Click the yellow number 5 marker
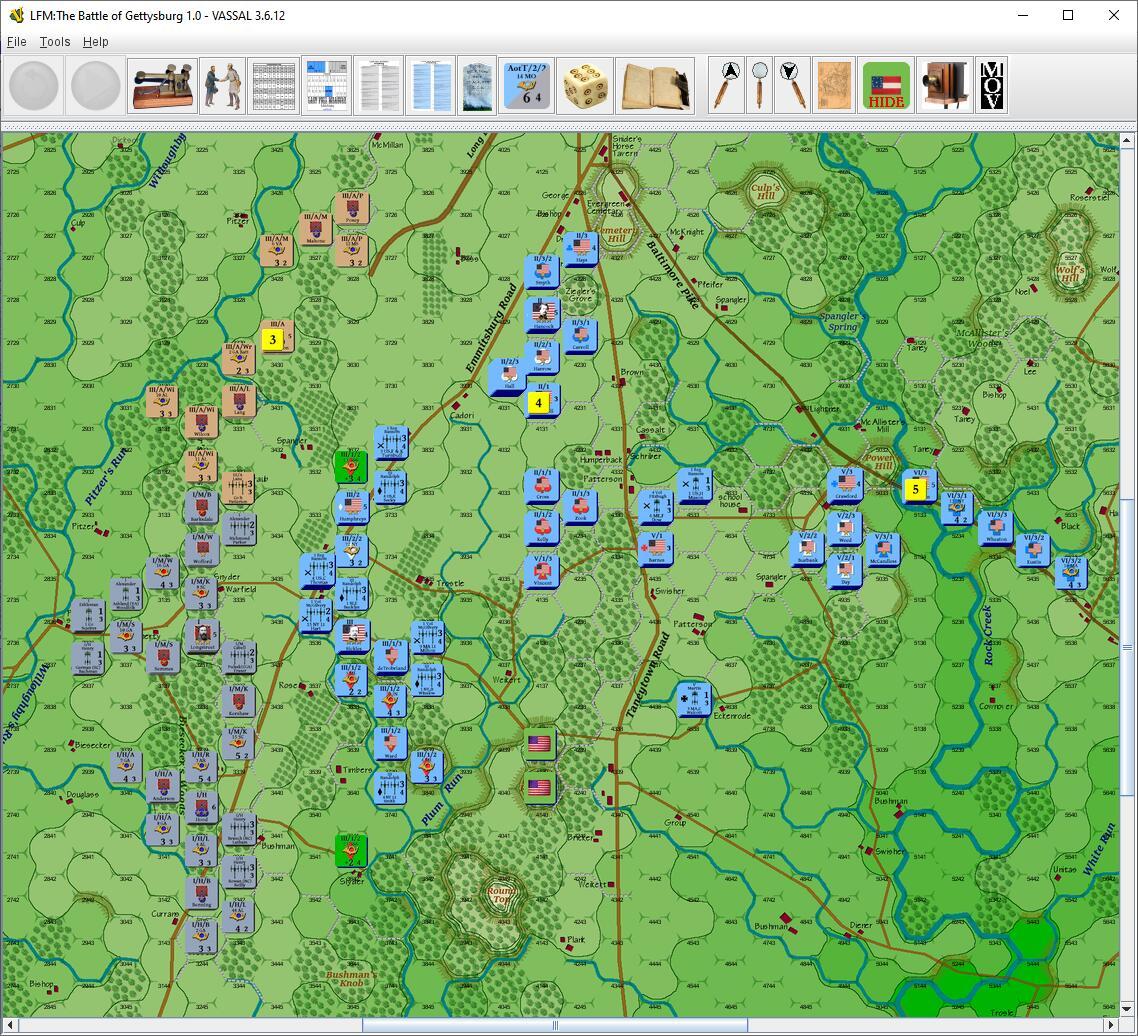This screenshot has width=1138, height=1036. pyautogui.click(x=915, y=489)
